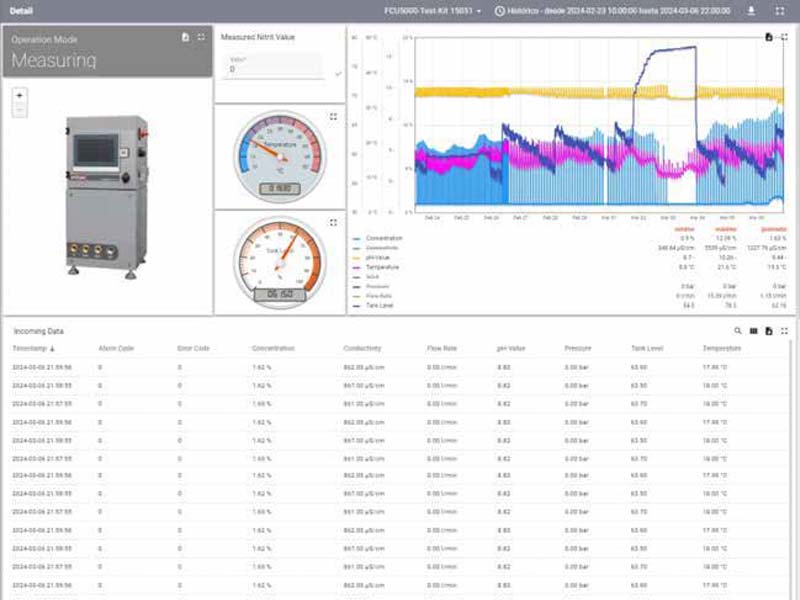Screen dimensions: 800x600
Task: Sort the table by Timestamp column
Action: click(33, 348)
